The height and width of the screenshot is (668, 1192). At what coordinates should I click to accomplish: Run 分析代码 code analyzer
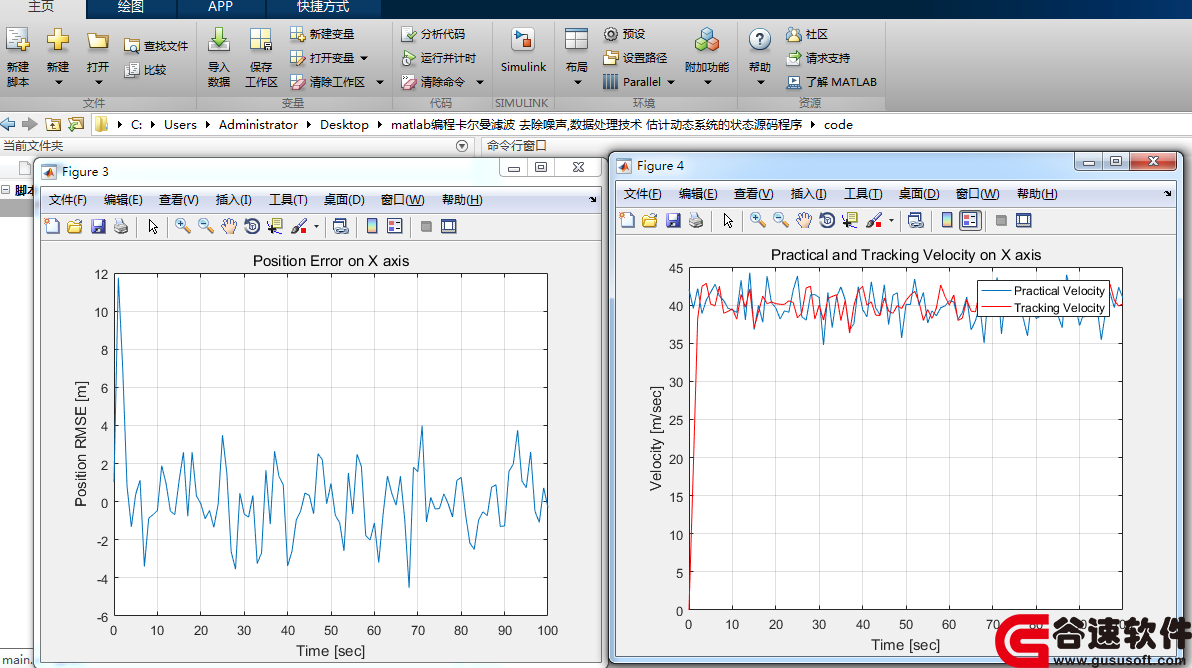[x=433, y=34]
